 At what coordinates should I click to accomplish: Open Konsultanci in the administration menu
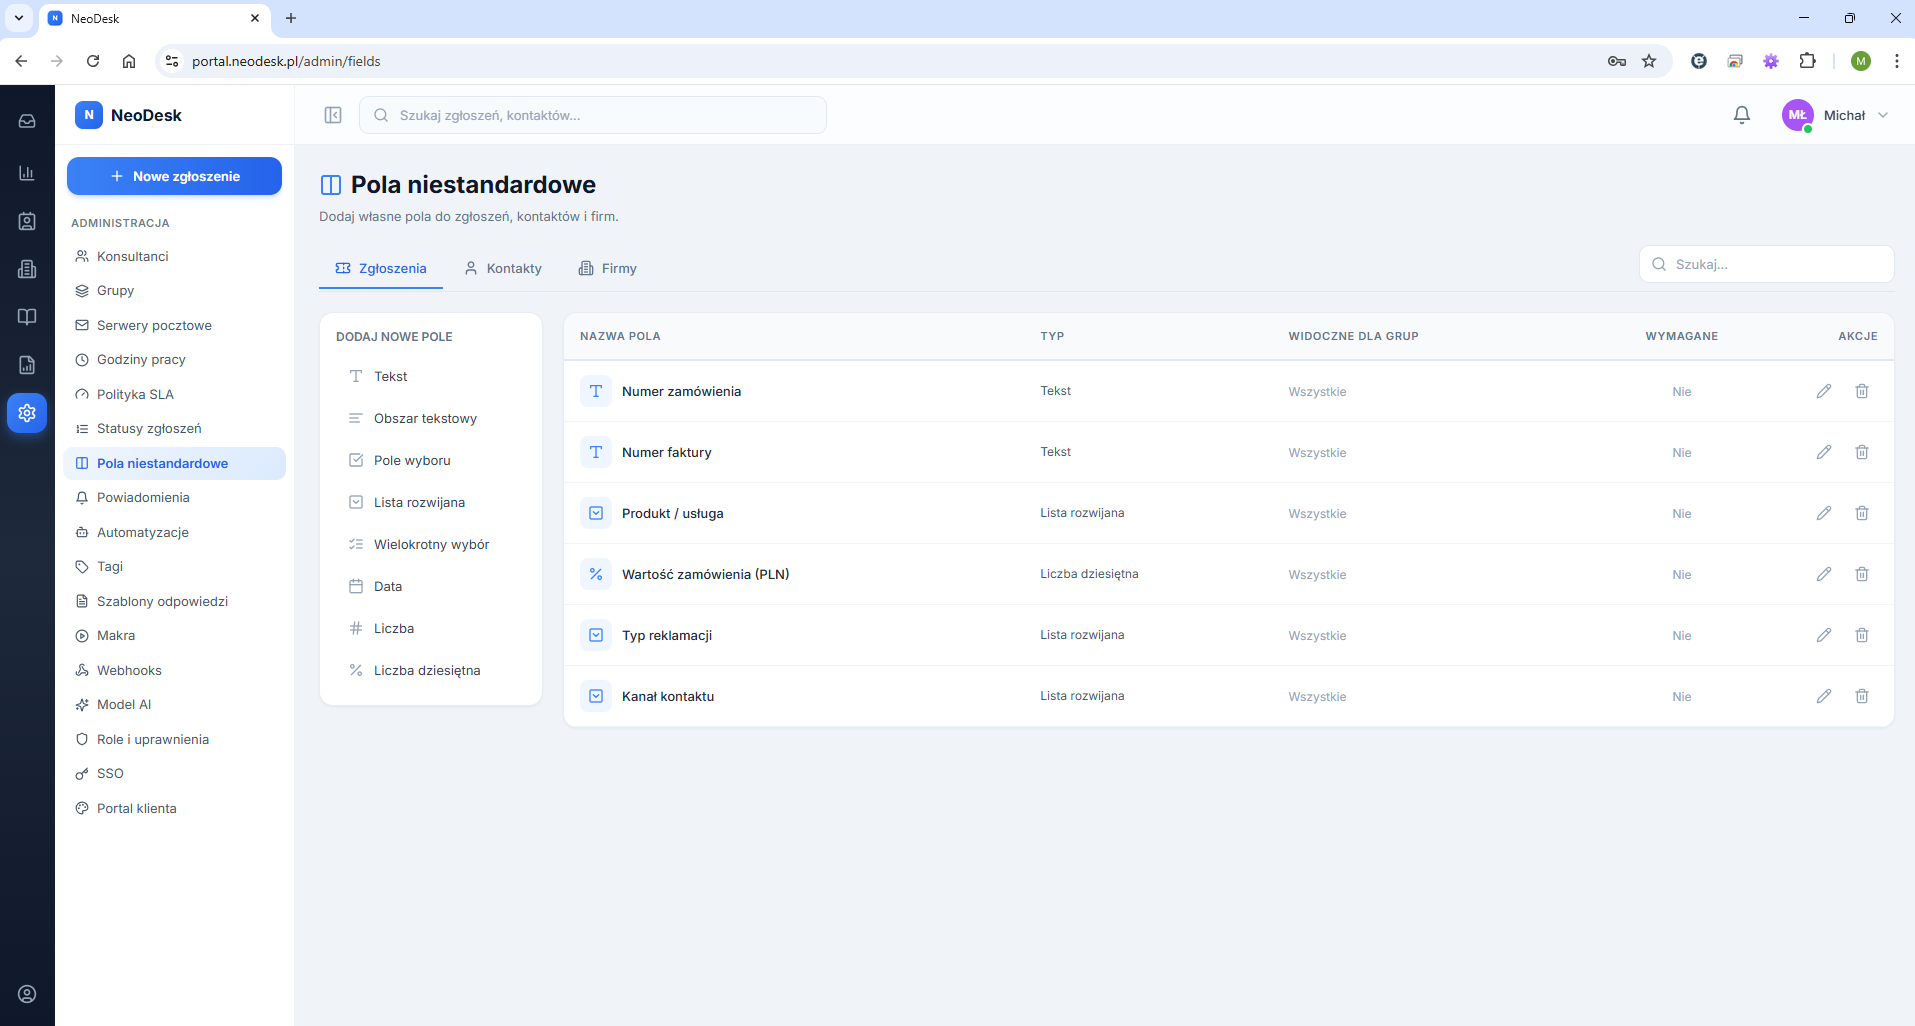pyautogui.click(x=174, y=256)
